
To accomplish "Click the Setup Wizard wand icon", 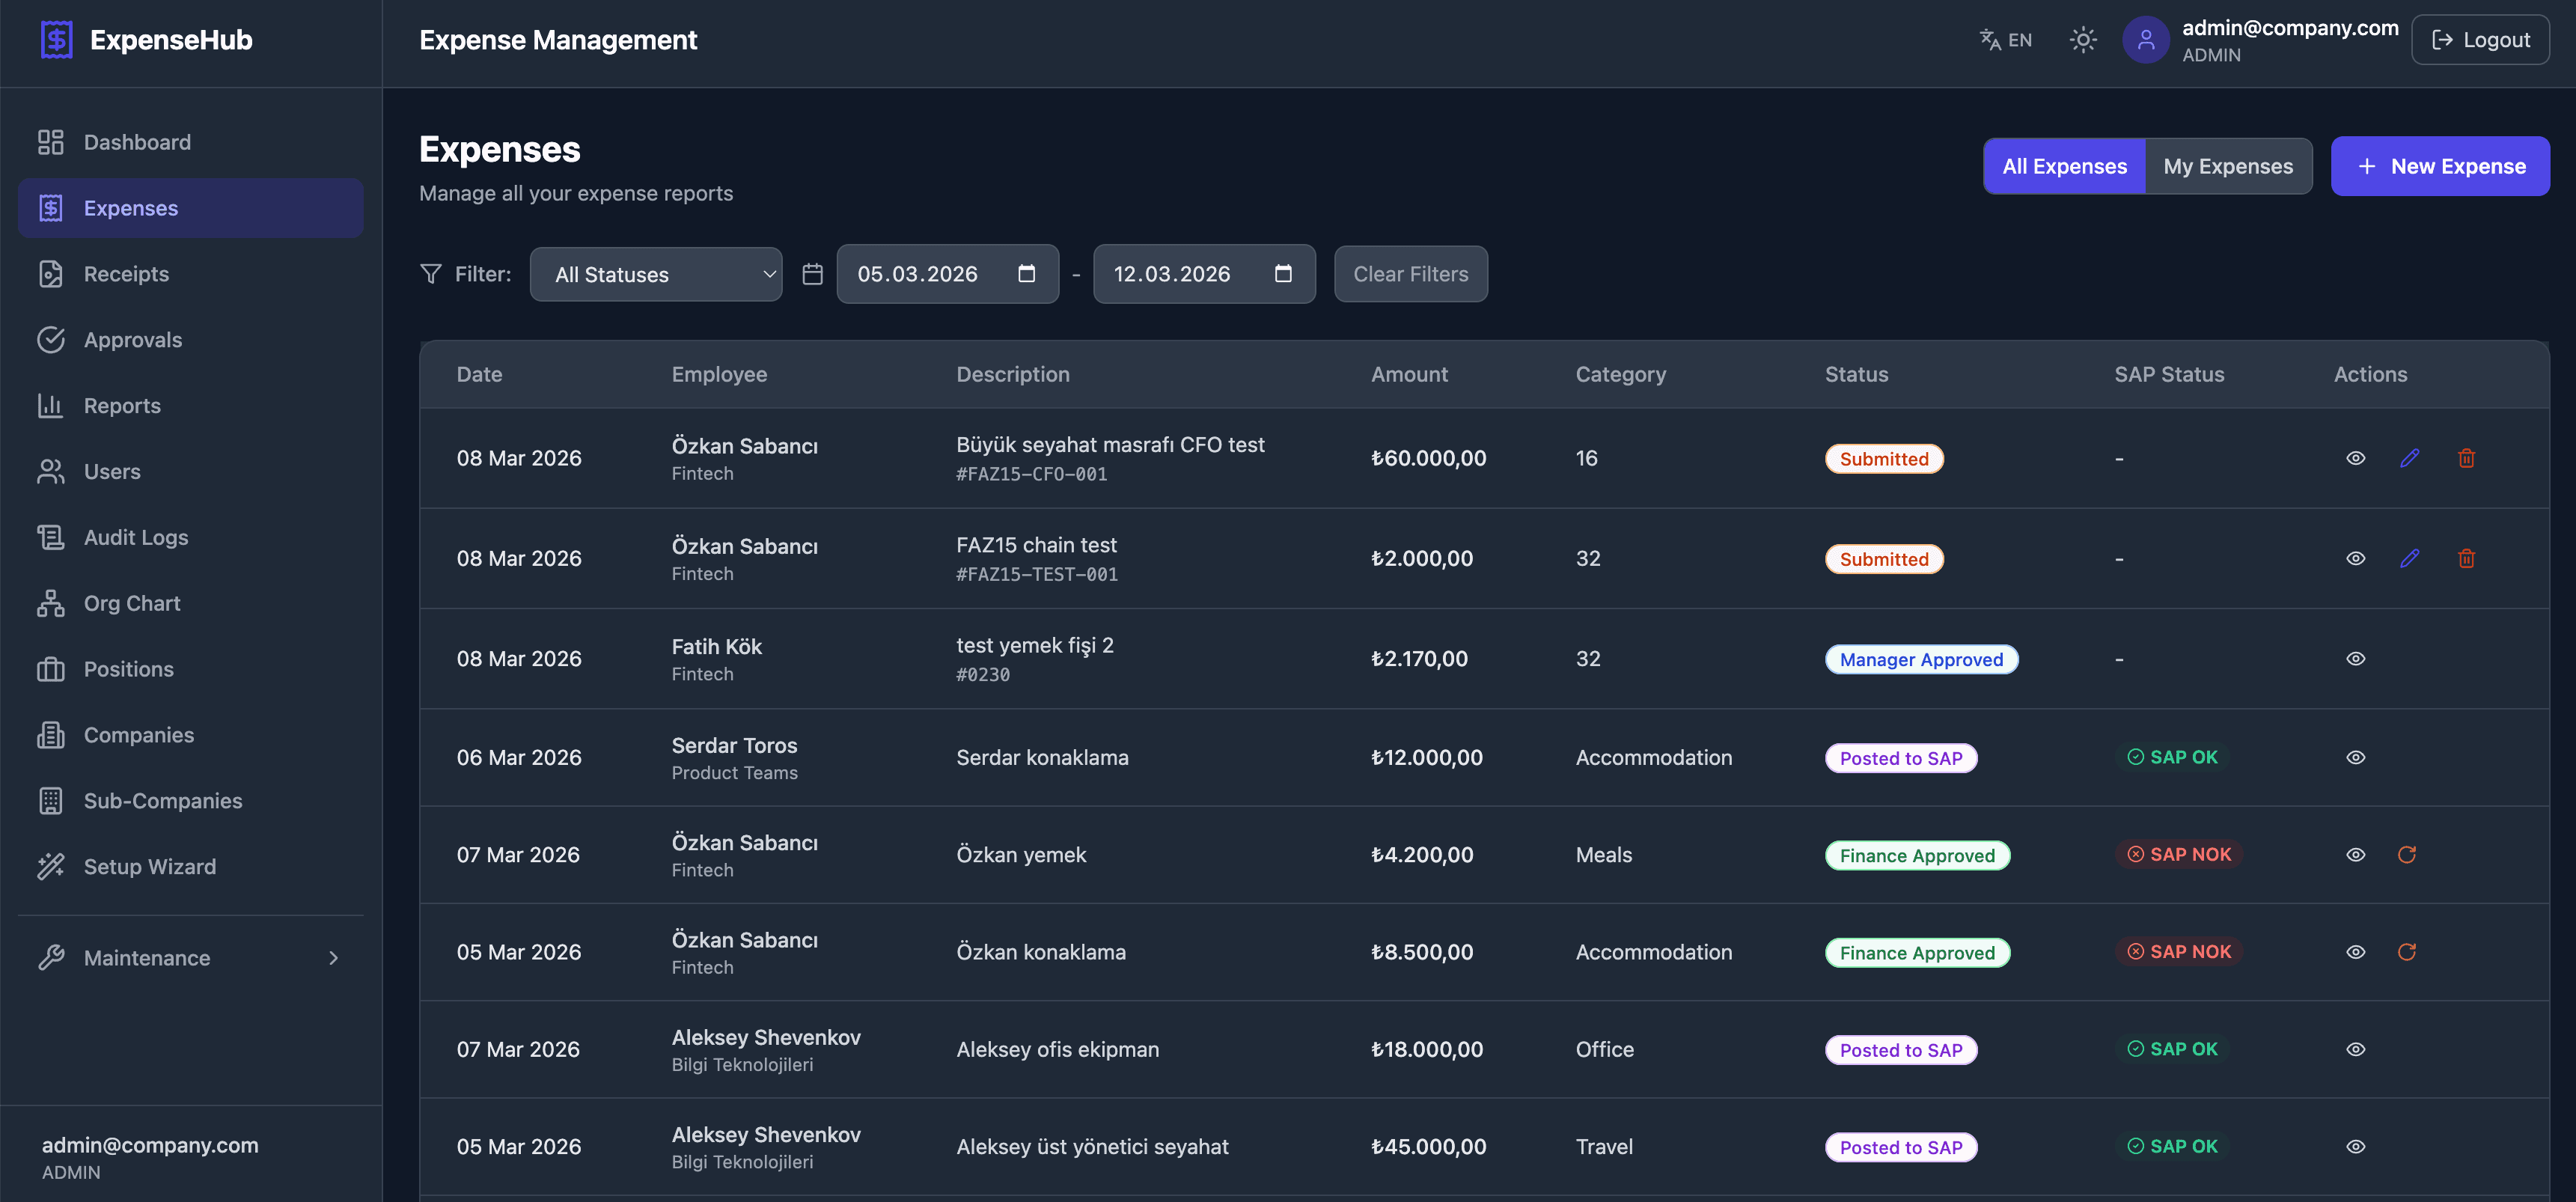I will (51, 867).
